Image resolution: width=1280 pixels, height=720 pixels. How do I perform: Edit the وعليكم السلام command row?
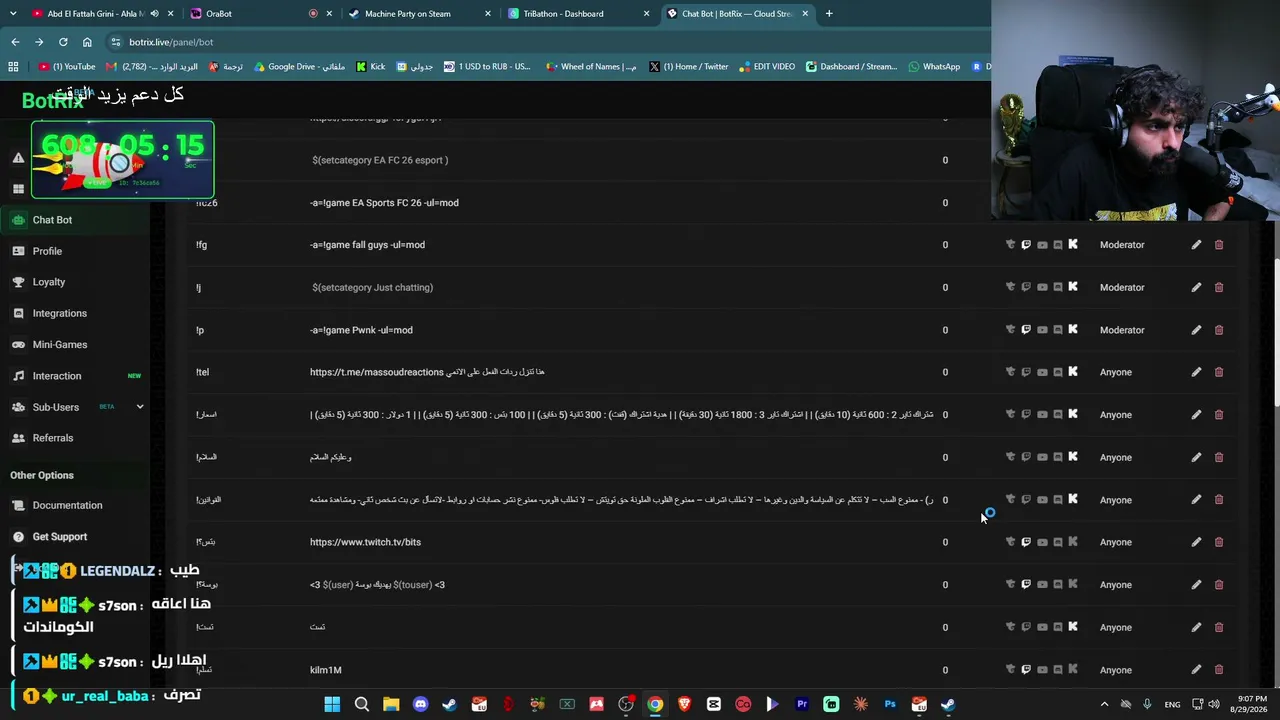pos(1196,457)
